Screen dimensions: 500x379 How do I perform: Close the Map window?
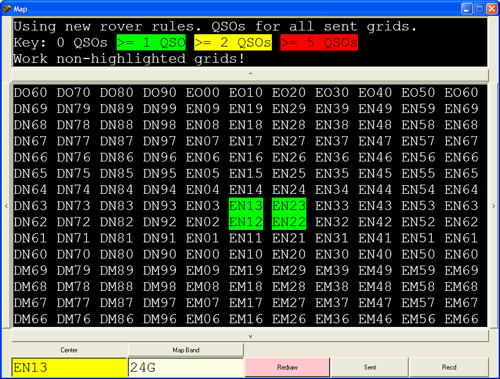492,9
